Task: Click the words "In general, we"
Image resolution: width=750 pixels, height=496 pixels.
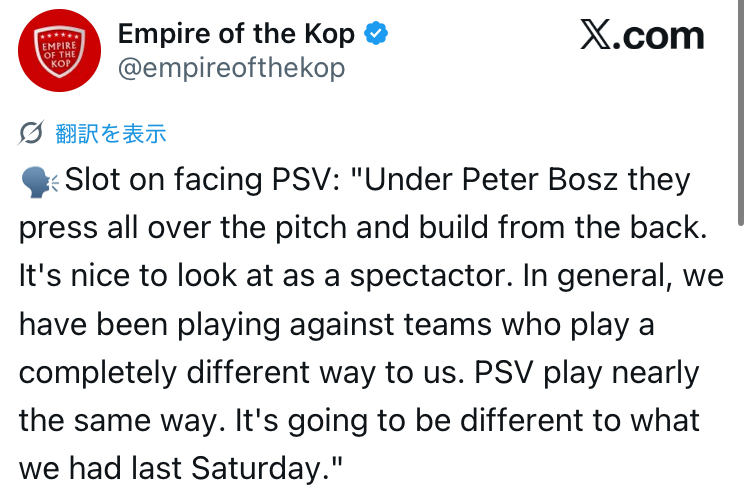Action: pos(616,276)
